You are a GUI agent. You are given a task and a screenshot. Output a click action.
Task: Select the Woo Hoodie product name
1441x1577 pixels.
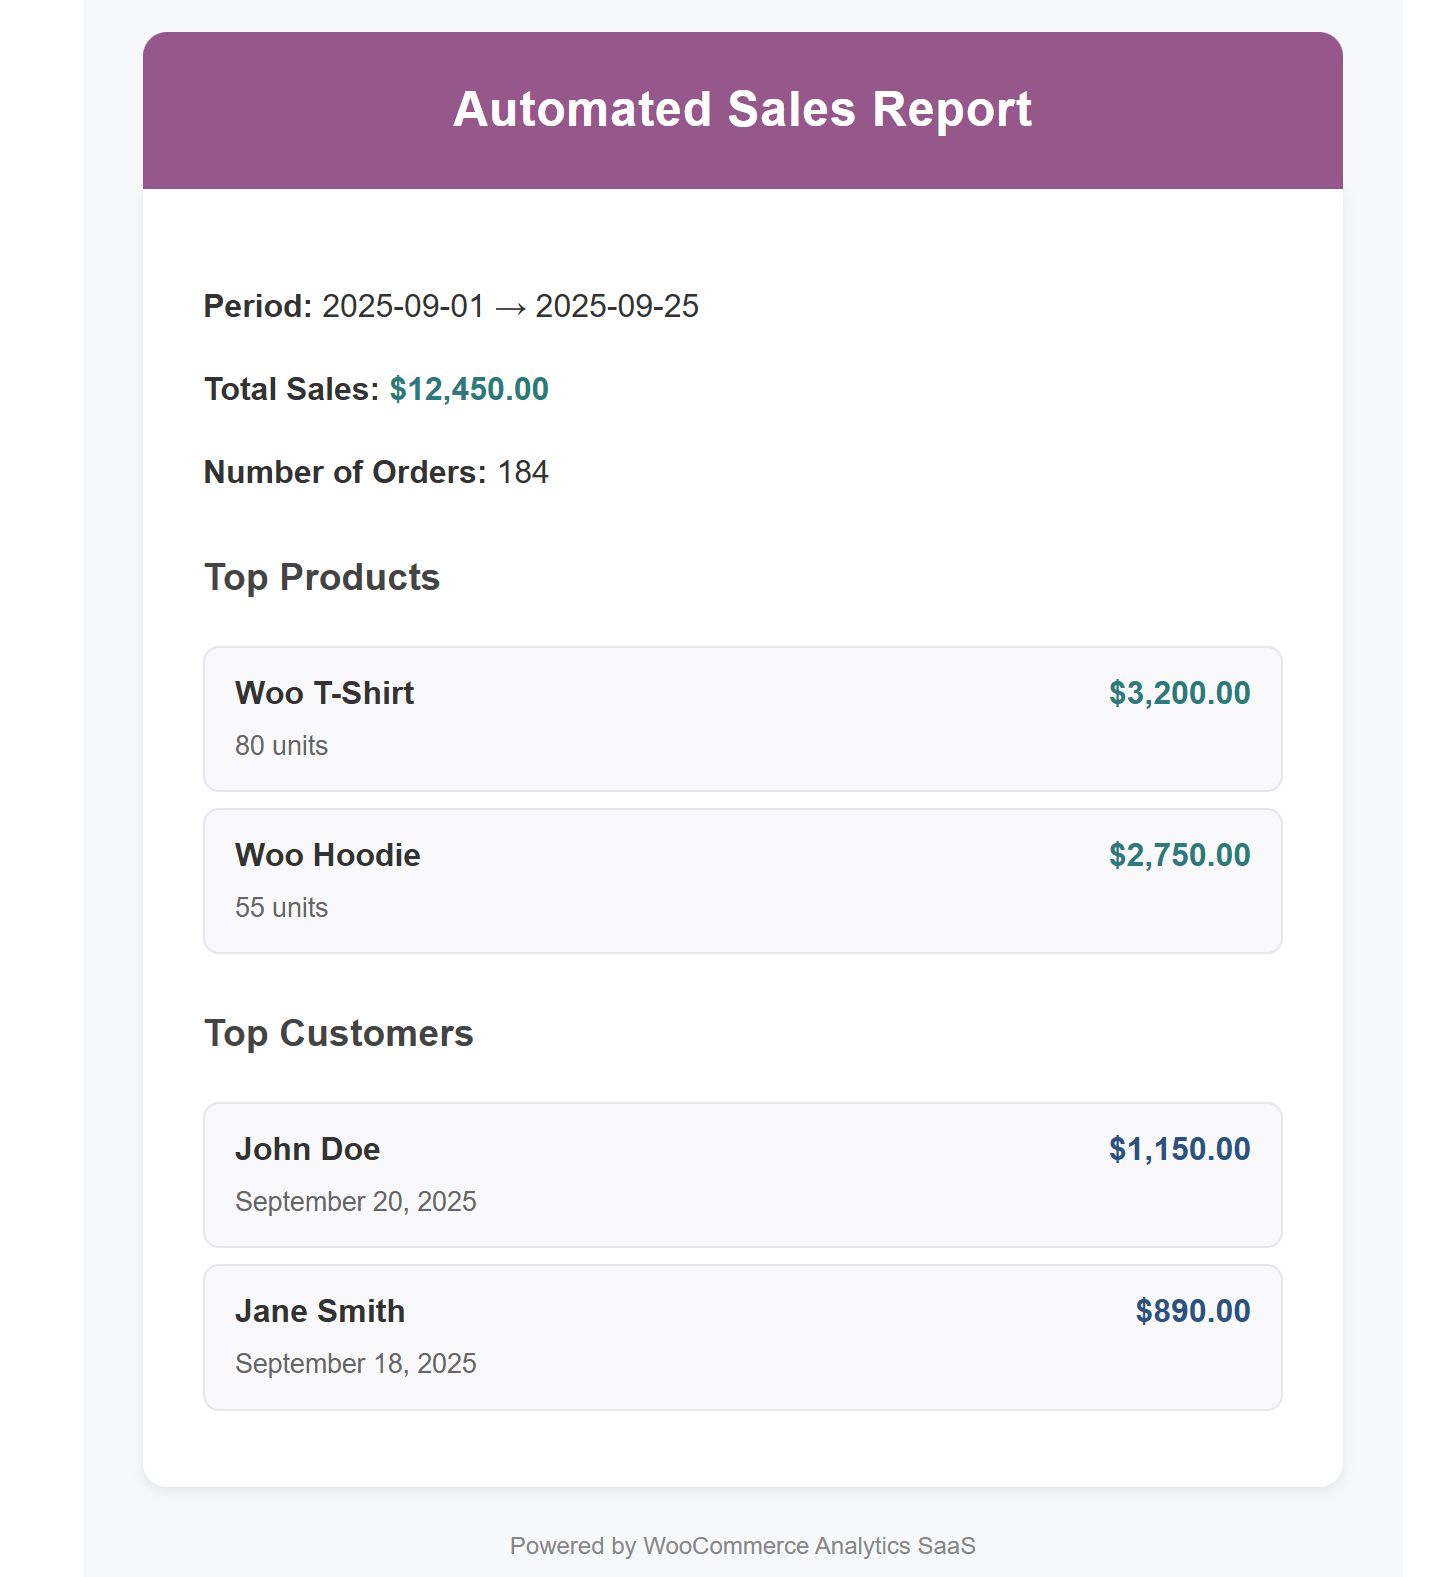tap(327, 855)
